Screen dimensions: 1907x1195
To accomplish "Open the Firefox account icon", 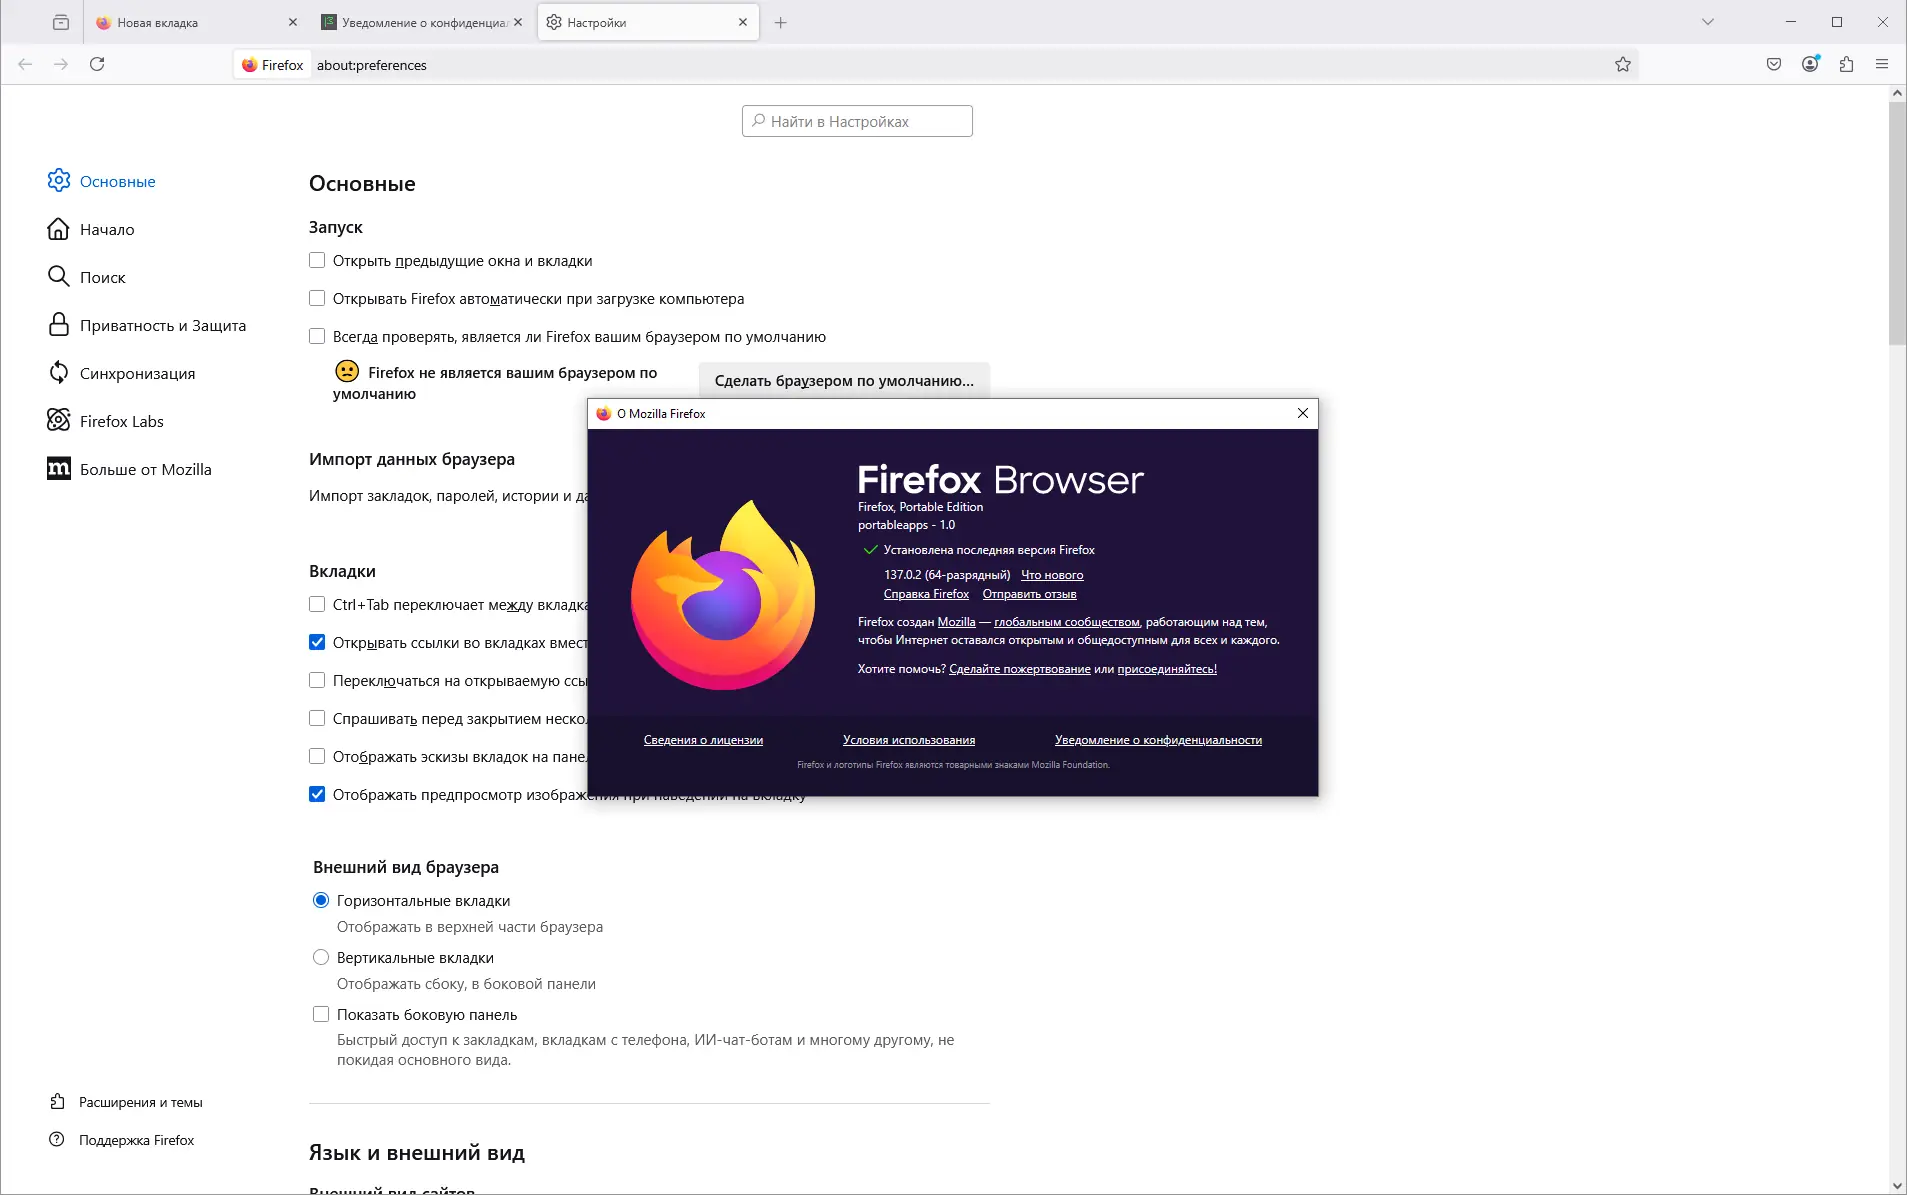I will [1810, 64].
